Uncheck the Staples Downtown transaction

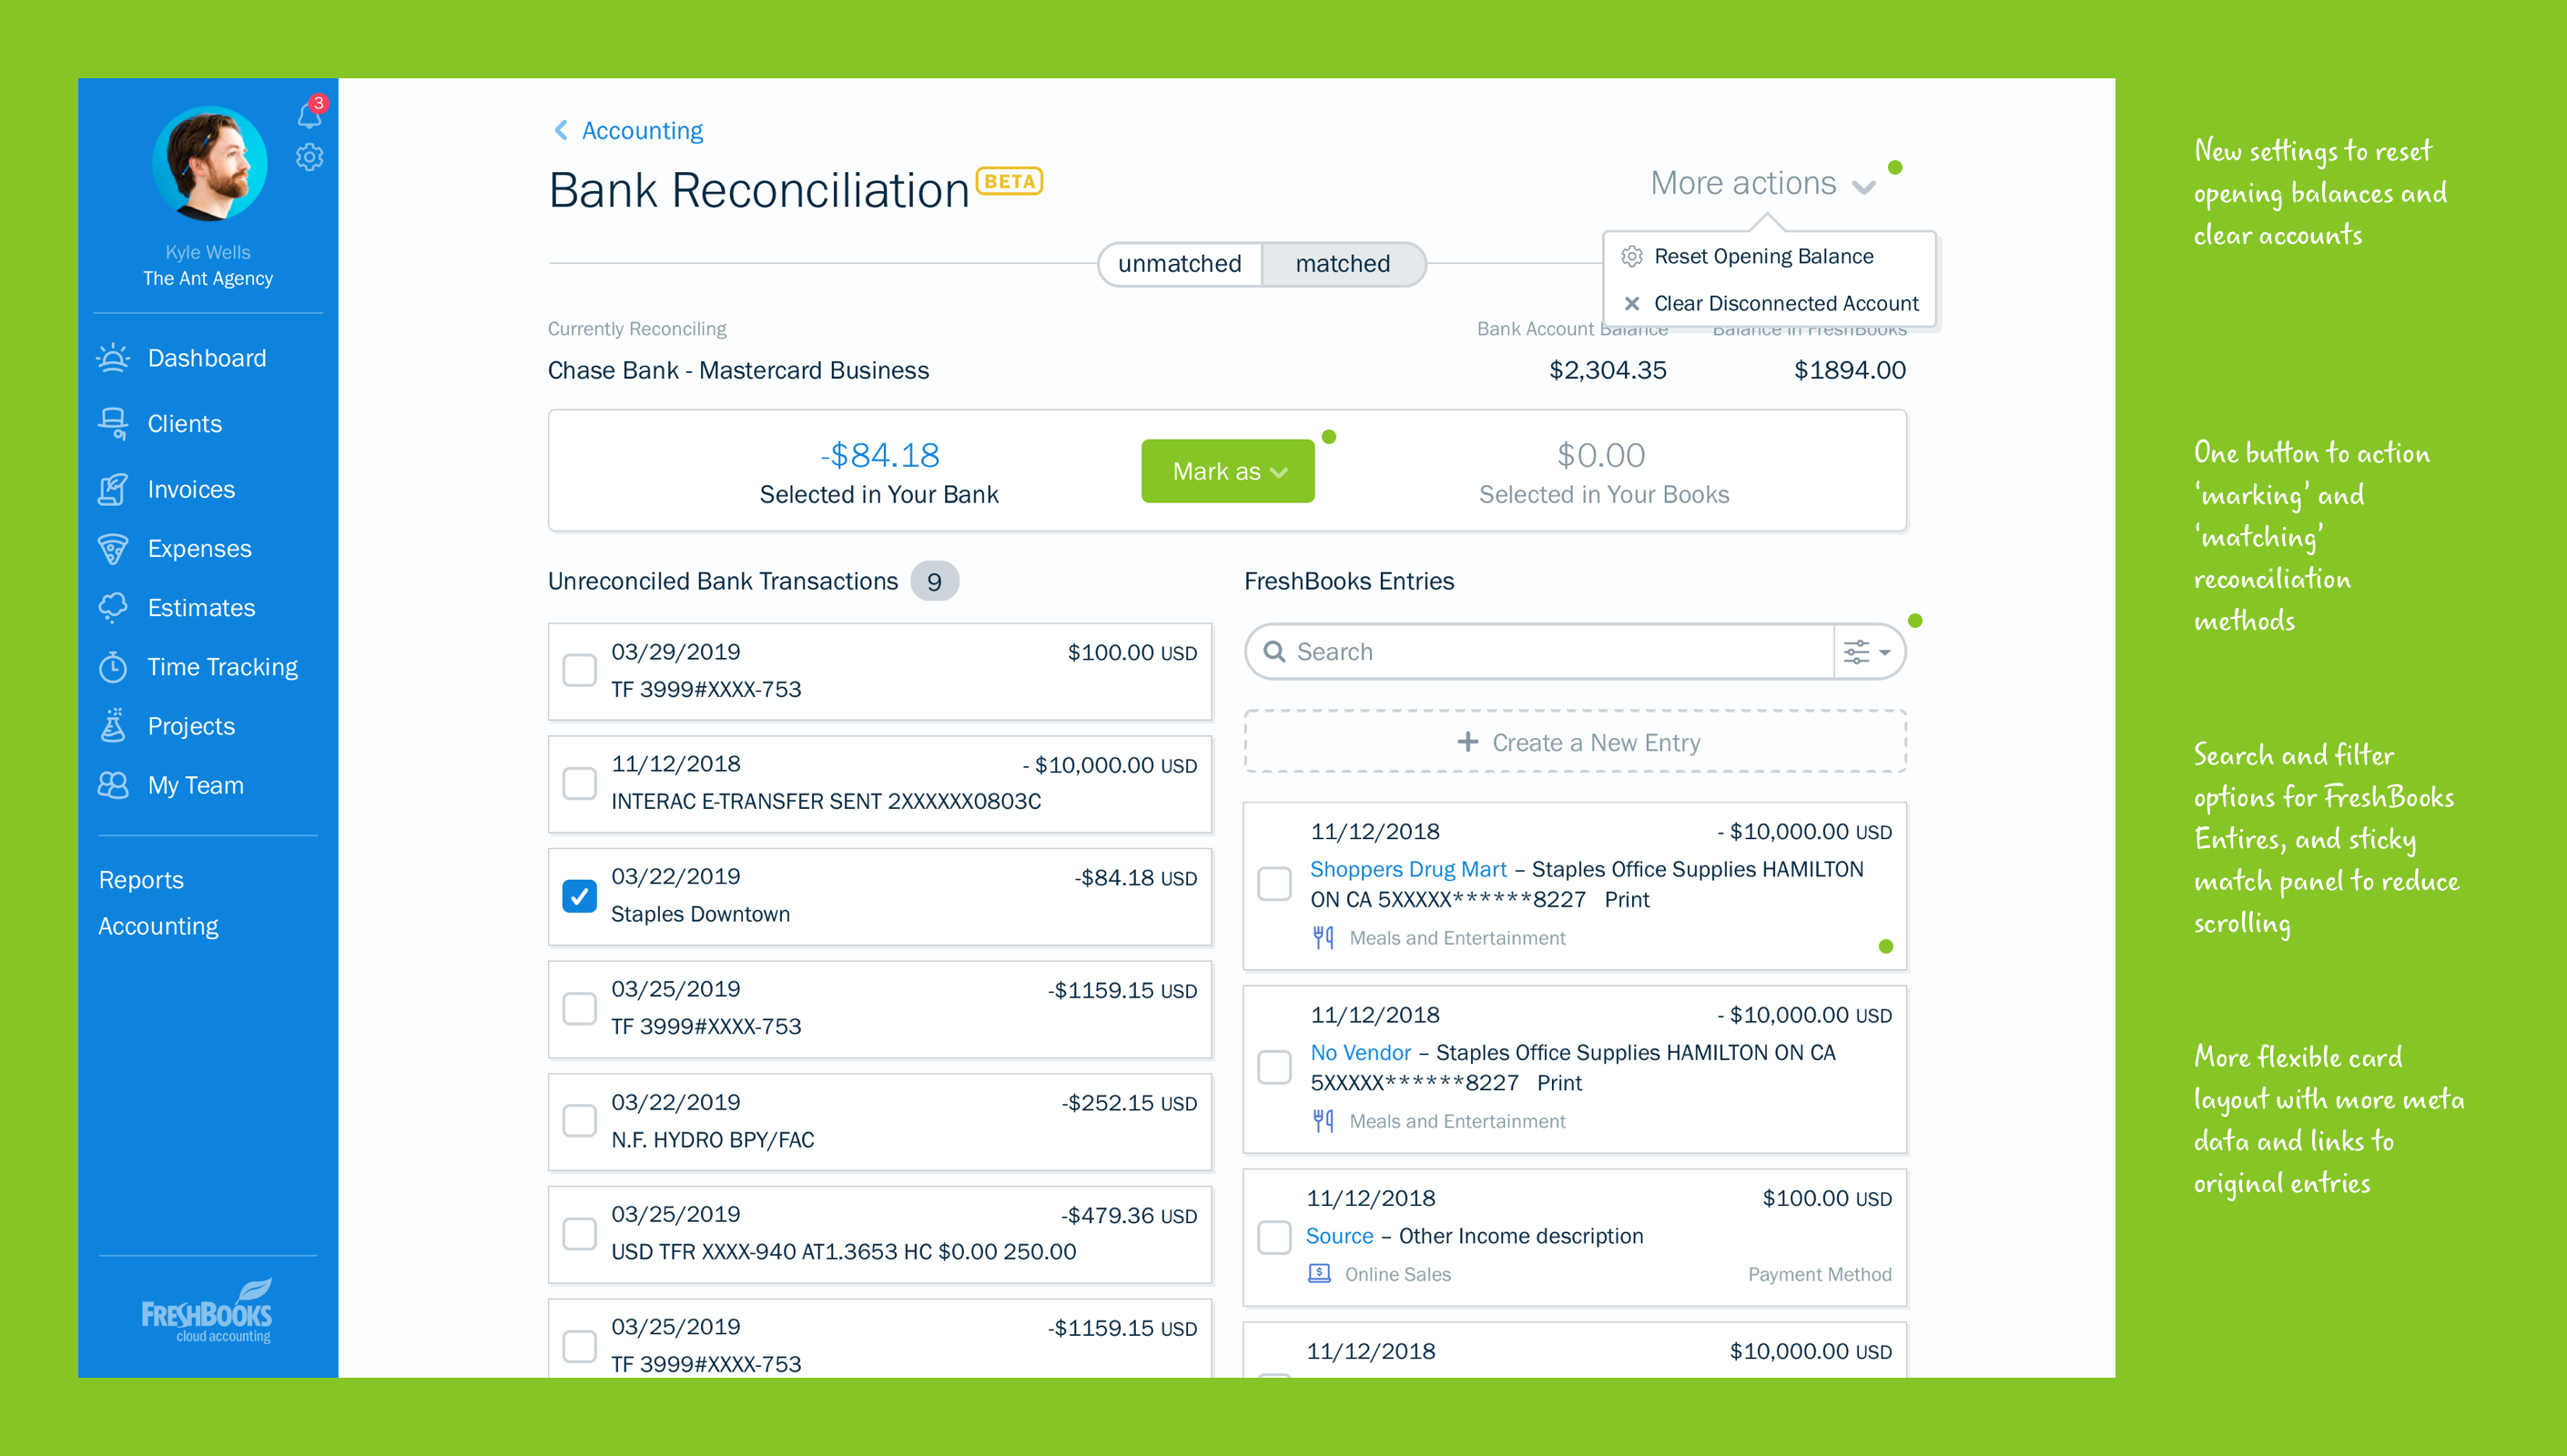[579, 896]
